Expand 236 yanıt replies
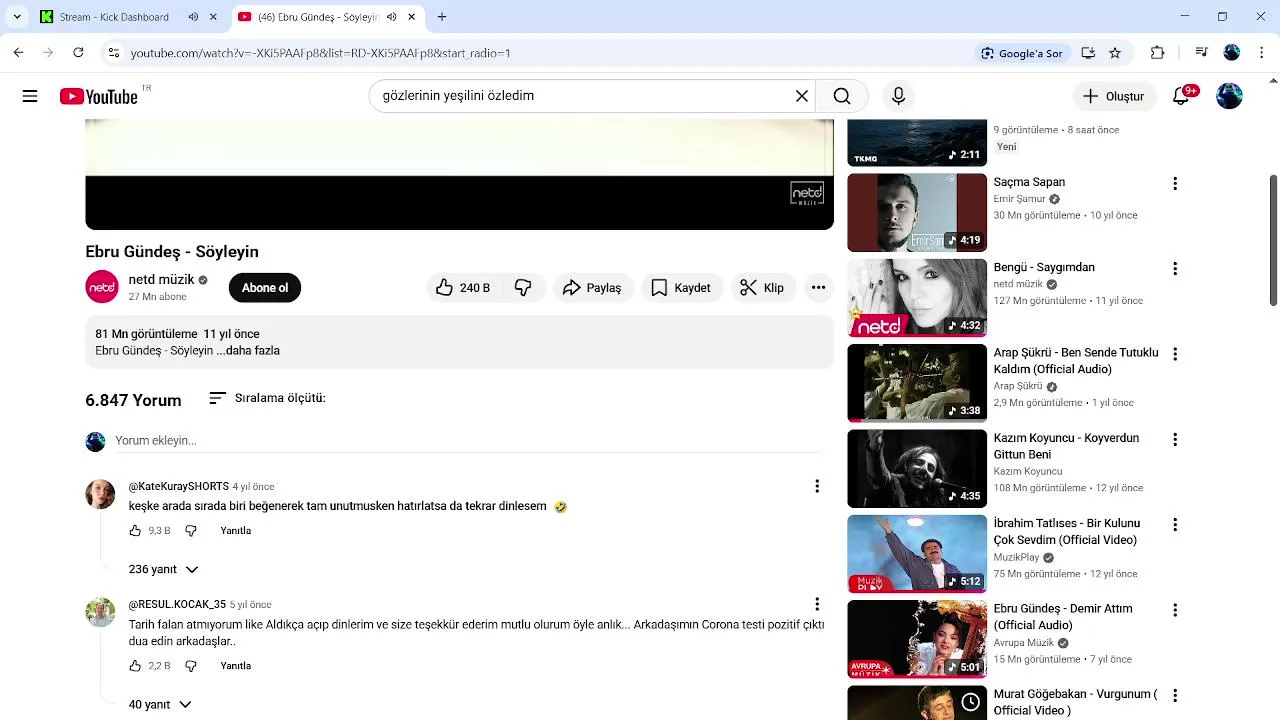 tap(164, 569)
